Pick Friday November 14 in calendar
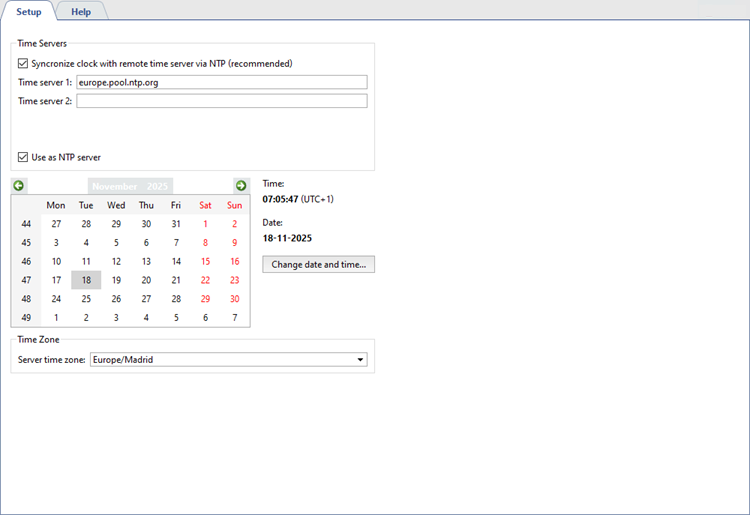 (x=176, y=261)
